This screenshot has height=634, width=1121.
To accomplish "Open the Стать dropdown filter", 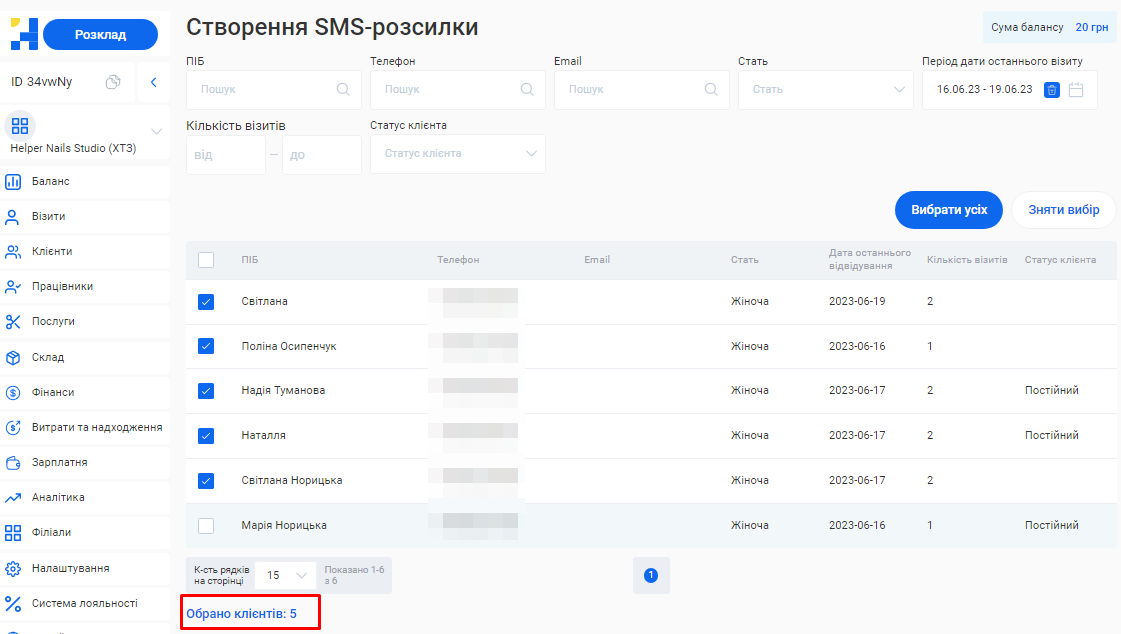I will [x=825, y=90].
